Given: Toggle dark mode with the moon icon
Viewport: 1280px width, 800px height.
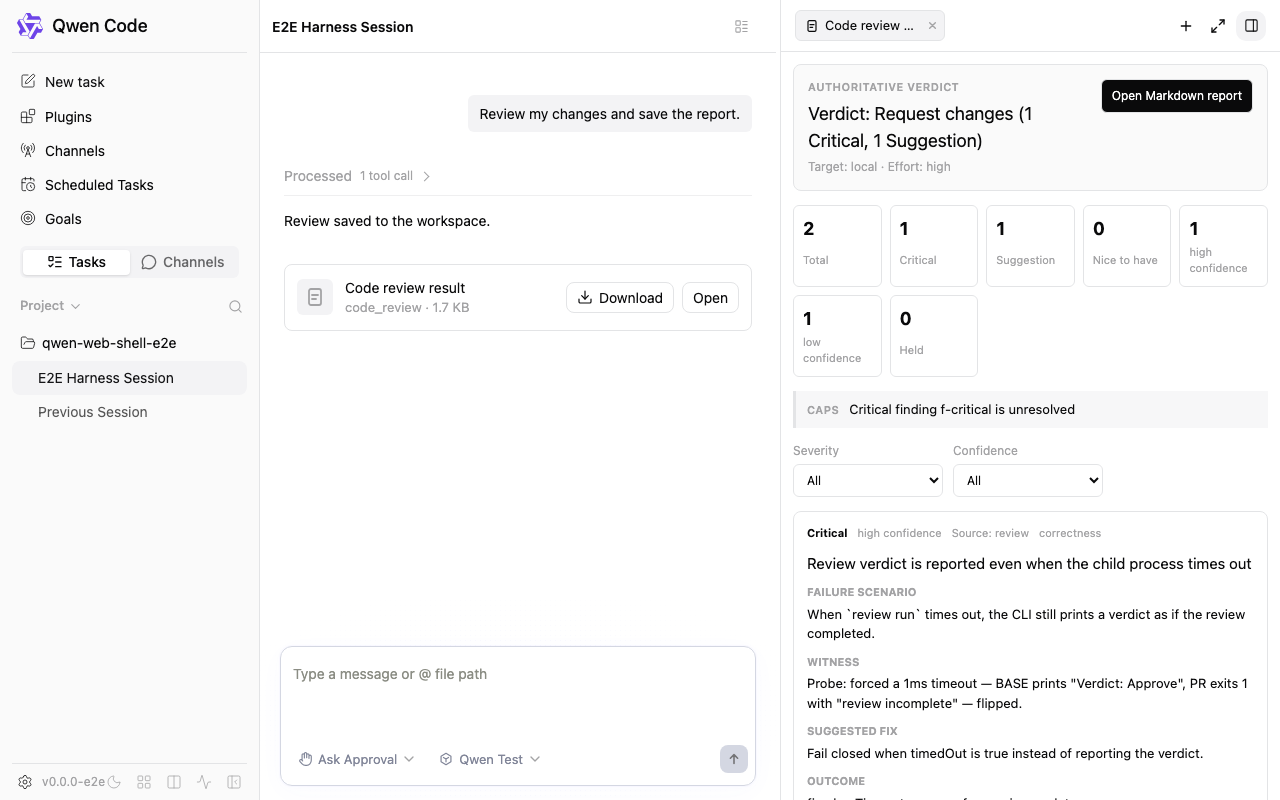Looking at the screenshot, I should 114,782.
